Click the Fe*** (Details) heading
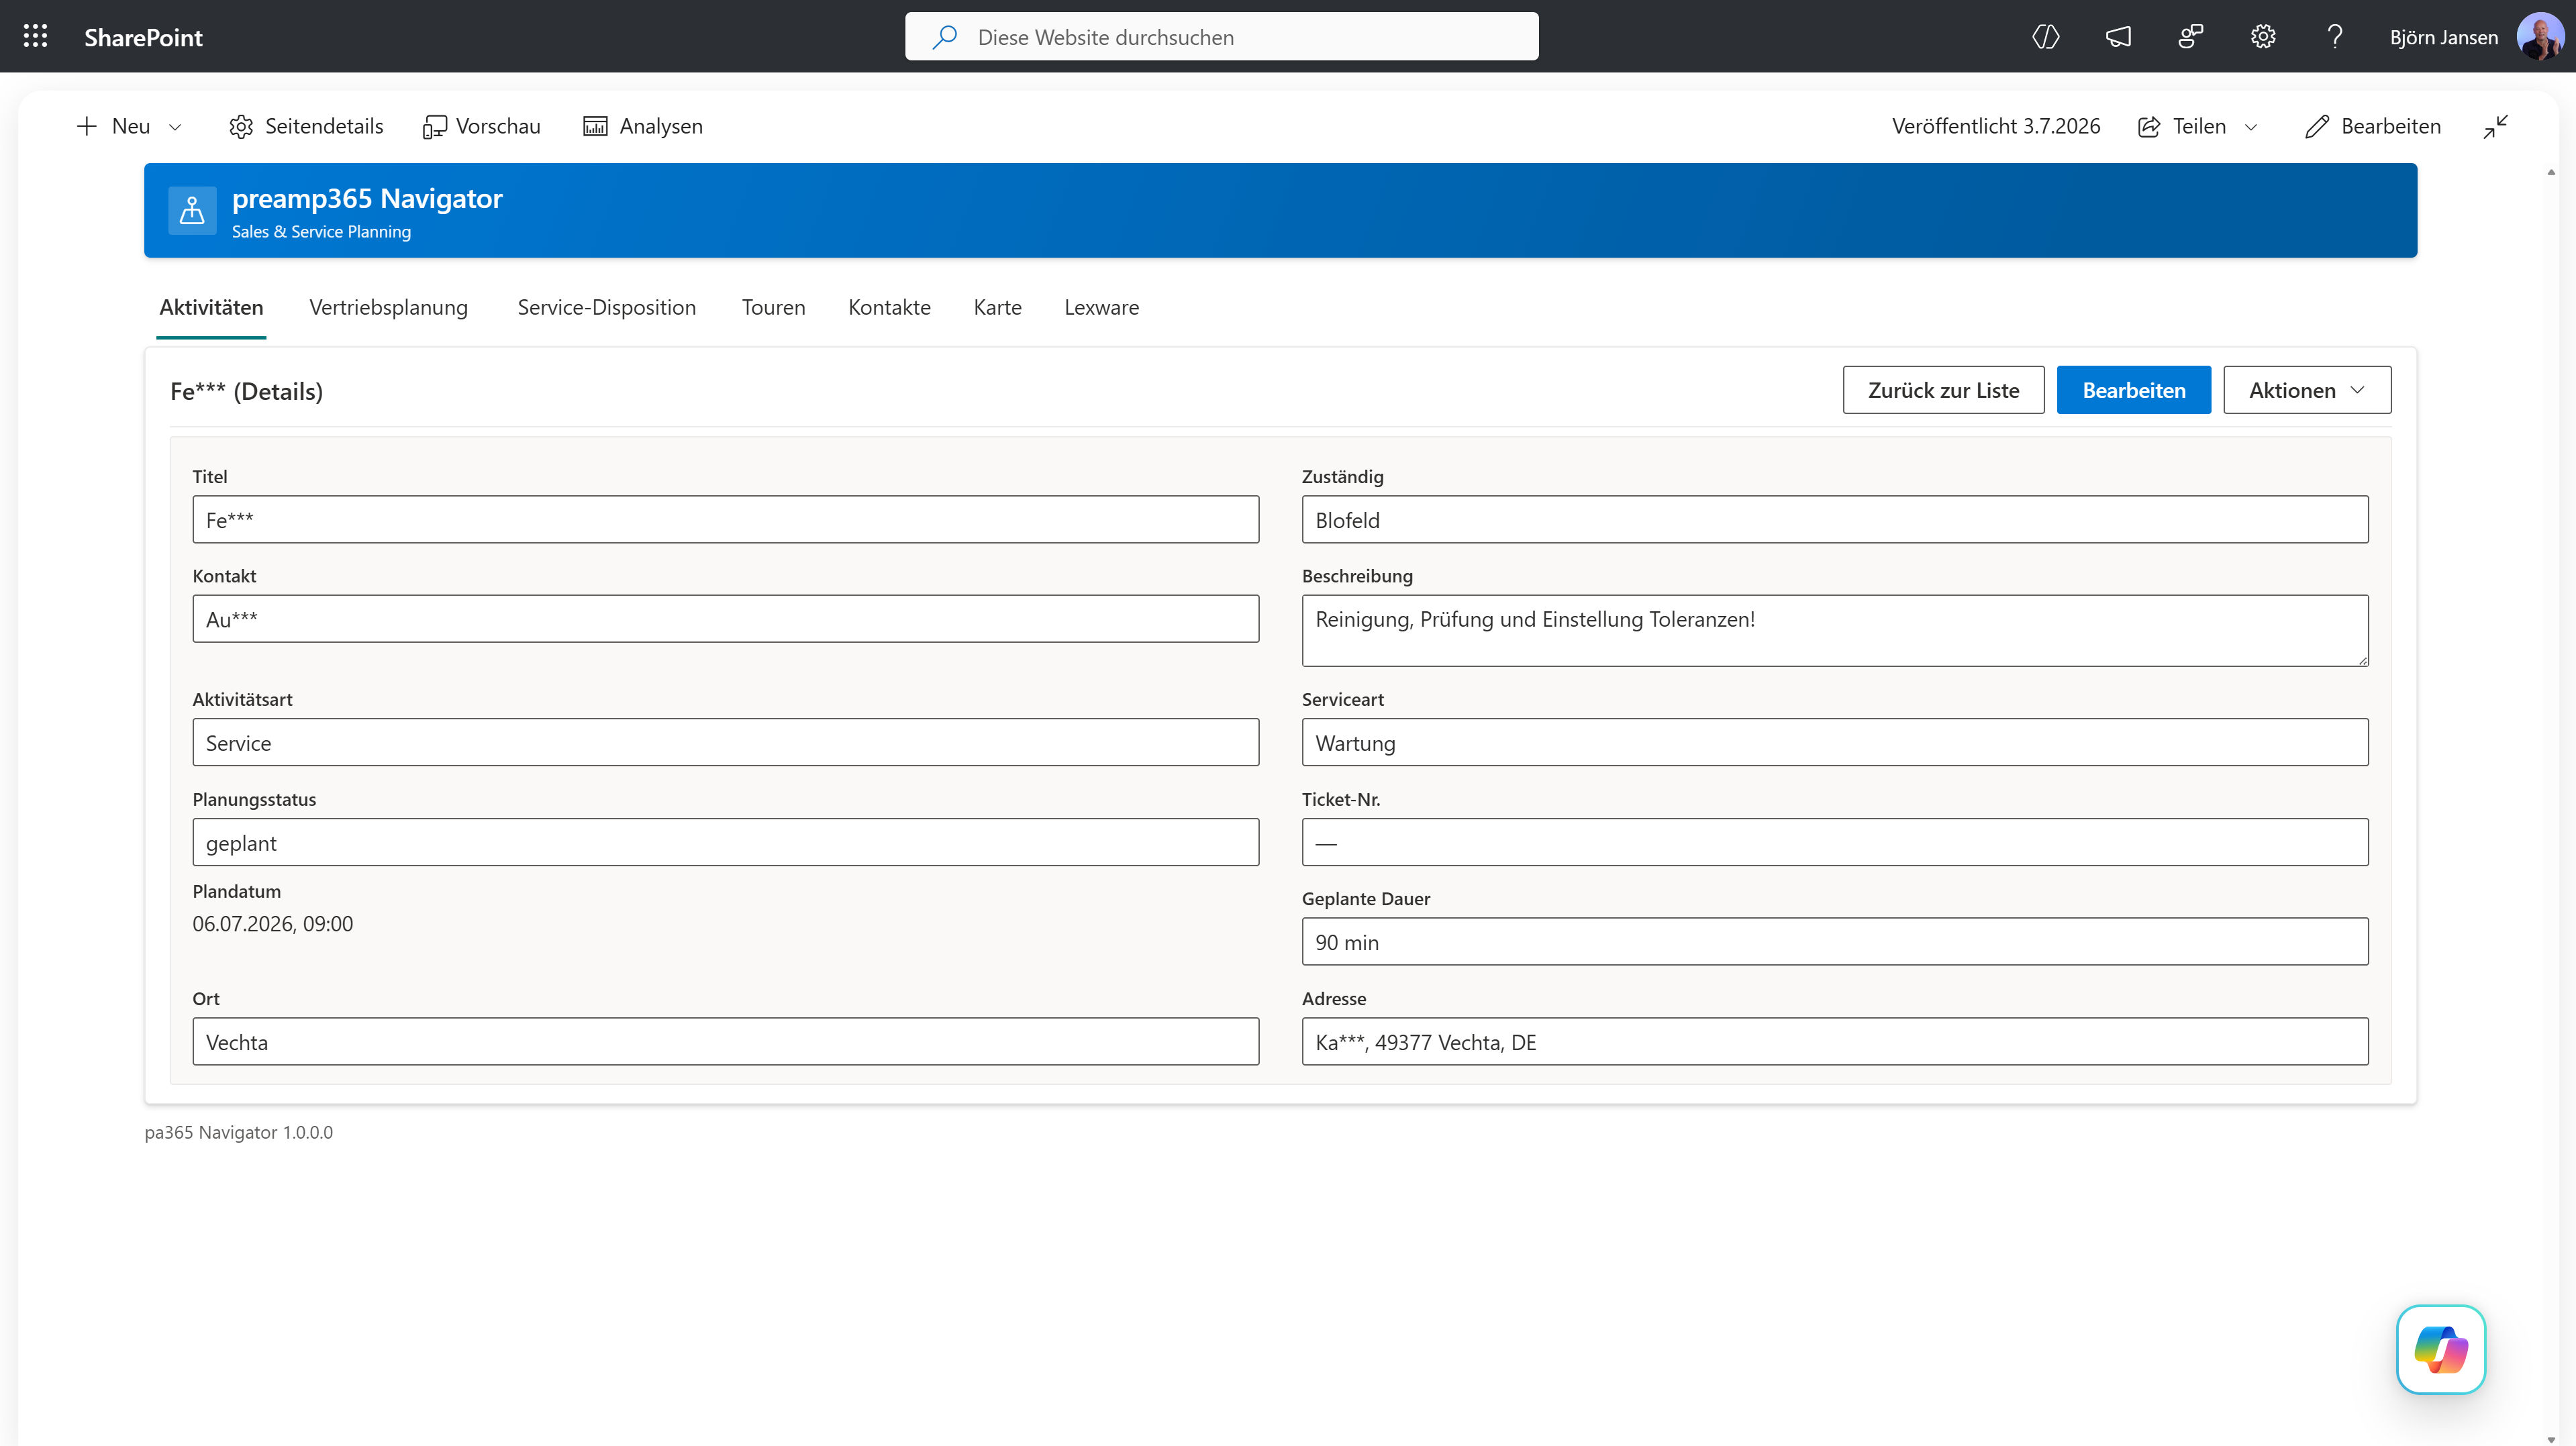Screen dimensions: 2576x1446 click(x=246, y=391)
